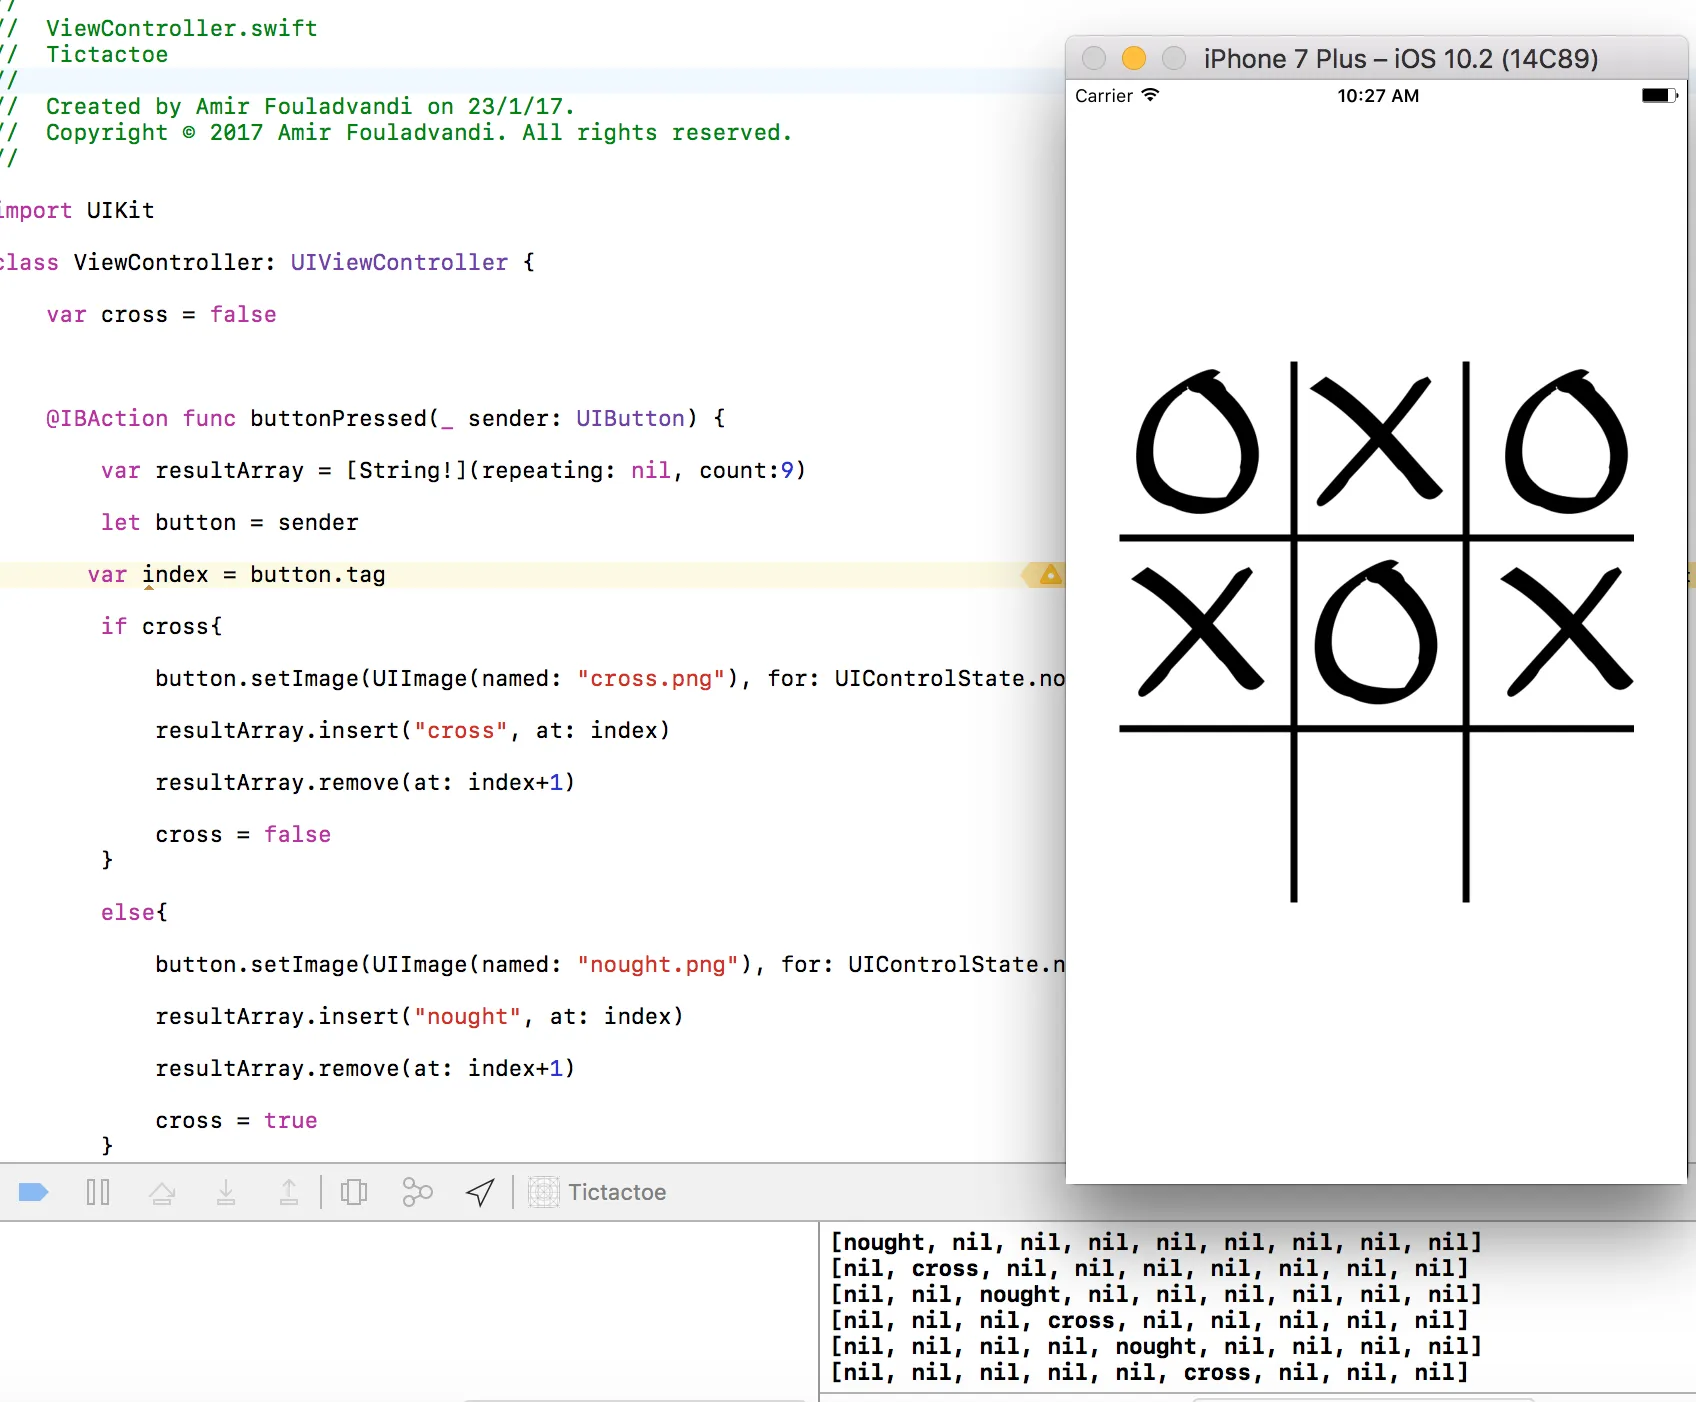The image size is (1696, 1402).
Task: Tap the empty bottom-center board cell
Action: pyautogui.click(x=1380, y=816)
